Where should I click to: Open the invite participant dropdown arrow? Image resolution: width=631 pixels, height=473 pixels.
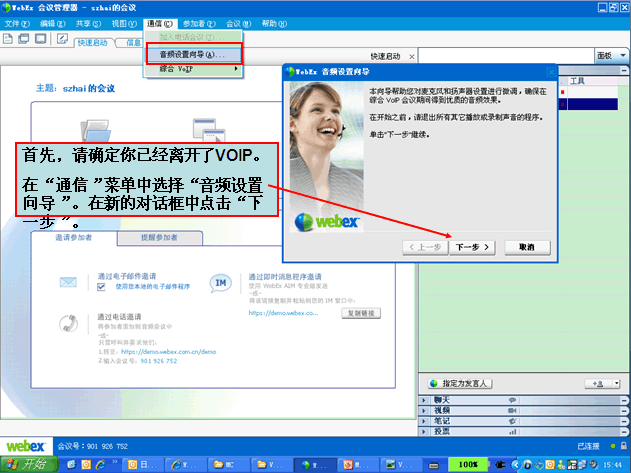616,384
